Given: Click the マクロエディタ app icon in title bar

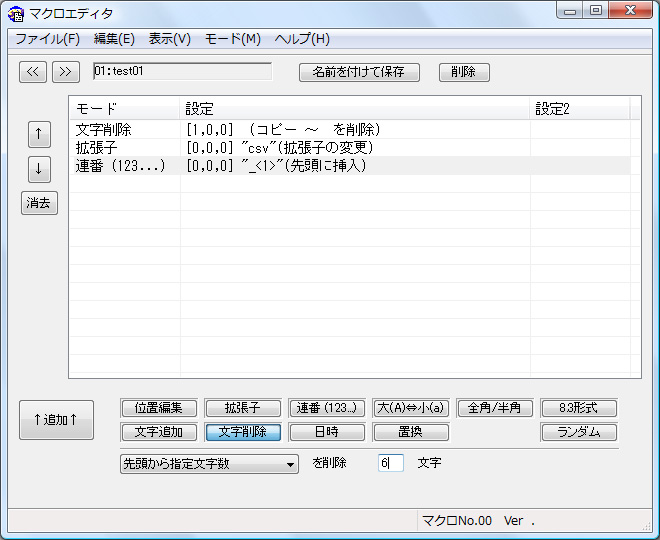Looking at the screenshot, I should [16, 14].
